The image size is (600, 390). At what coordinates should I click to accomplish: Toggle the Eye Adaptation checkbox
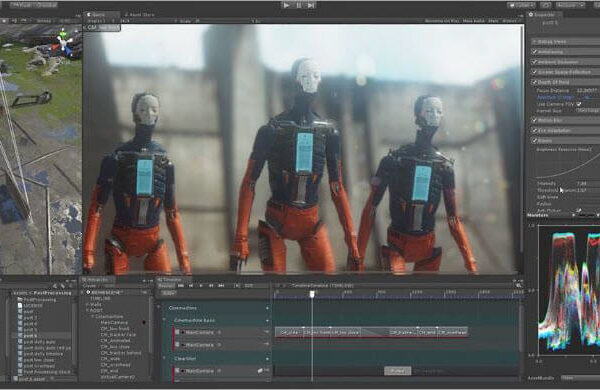tap(535, 130)
